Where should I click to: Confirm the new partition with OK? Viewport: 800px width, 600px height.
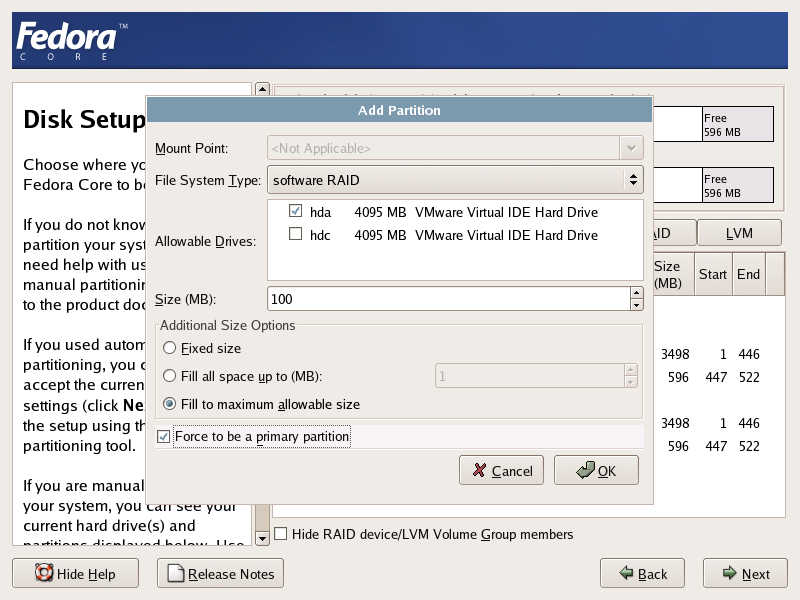[596, 470]
